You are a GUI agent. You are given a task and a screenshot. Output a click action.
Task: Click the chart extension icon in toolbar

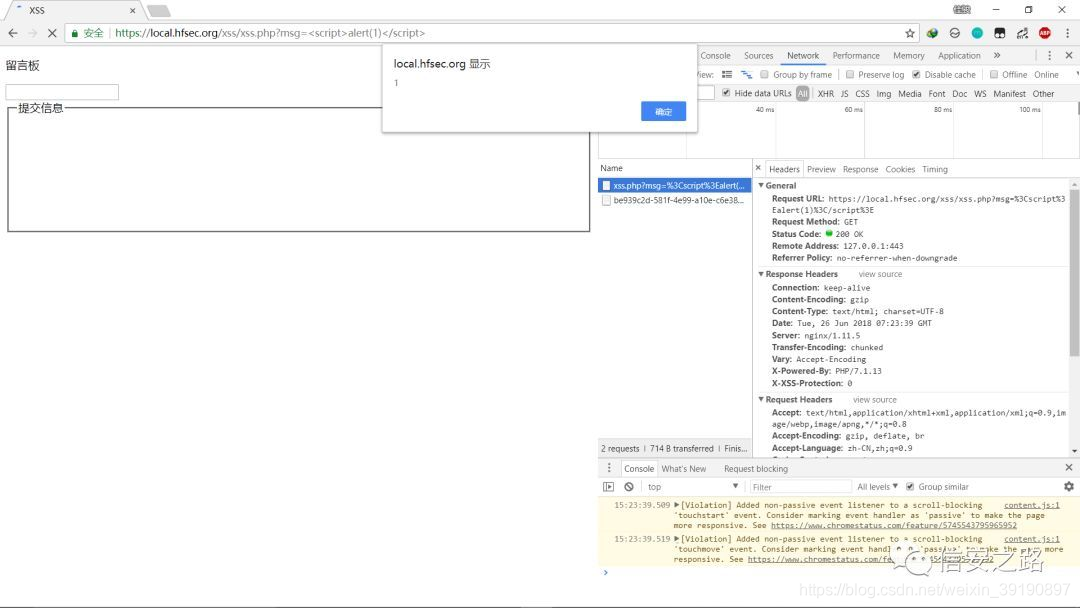pos(1022,33)
